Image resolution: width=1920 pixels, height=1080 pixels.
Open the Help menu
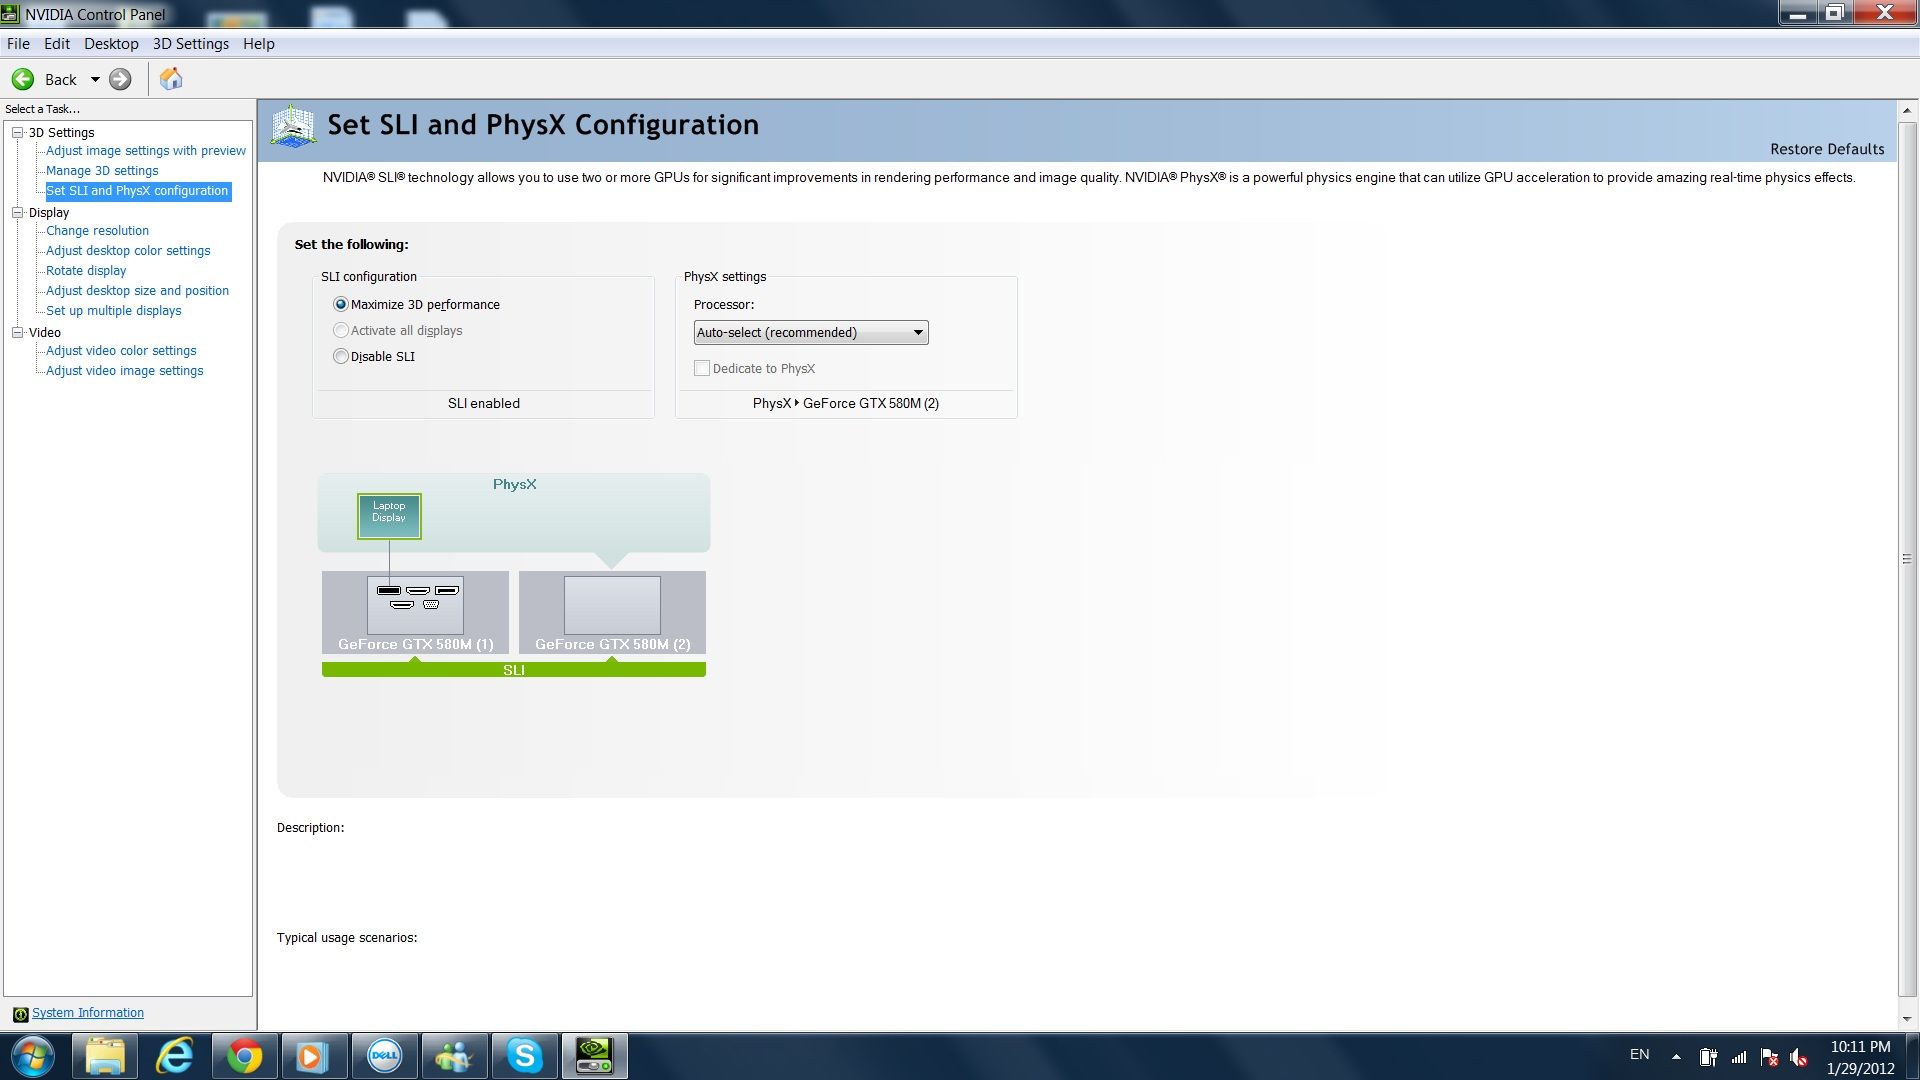(x=259, y=44)
